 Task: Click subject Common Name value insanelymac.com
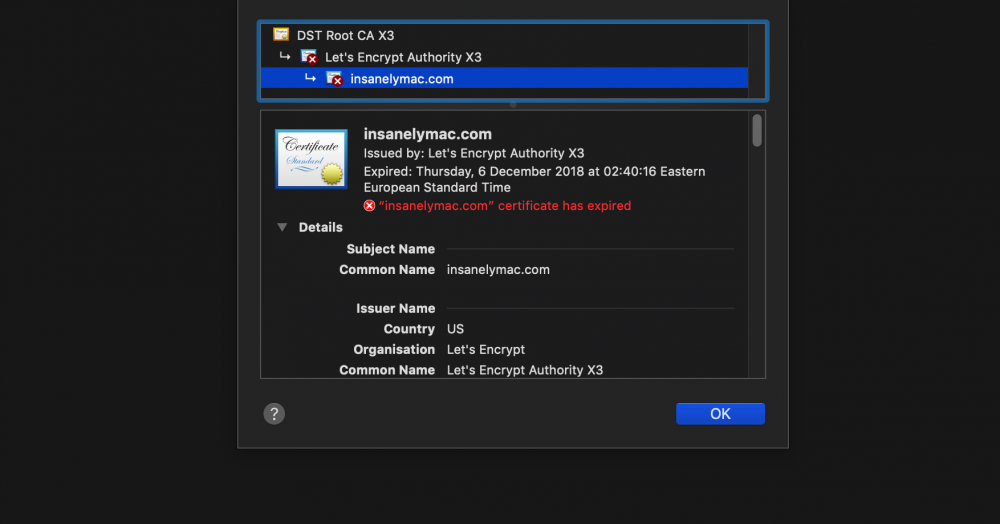pyautogui.click(x=498, y=270)
